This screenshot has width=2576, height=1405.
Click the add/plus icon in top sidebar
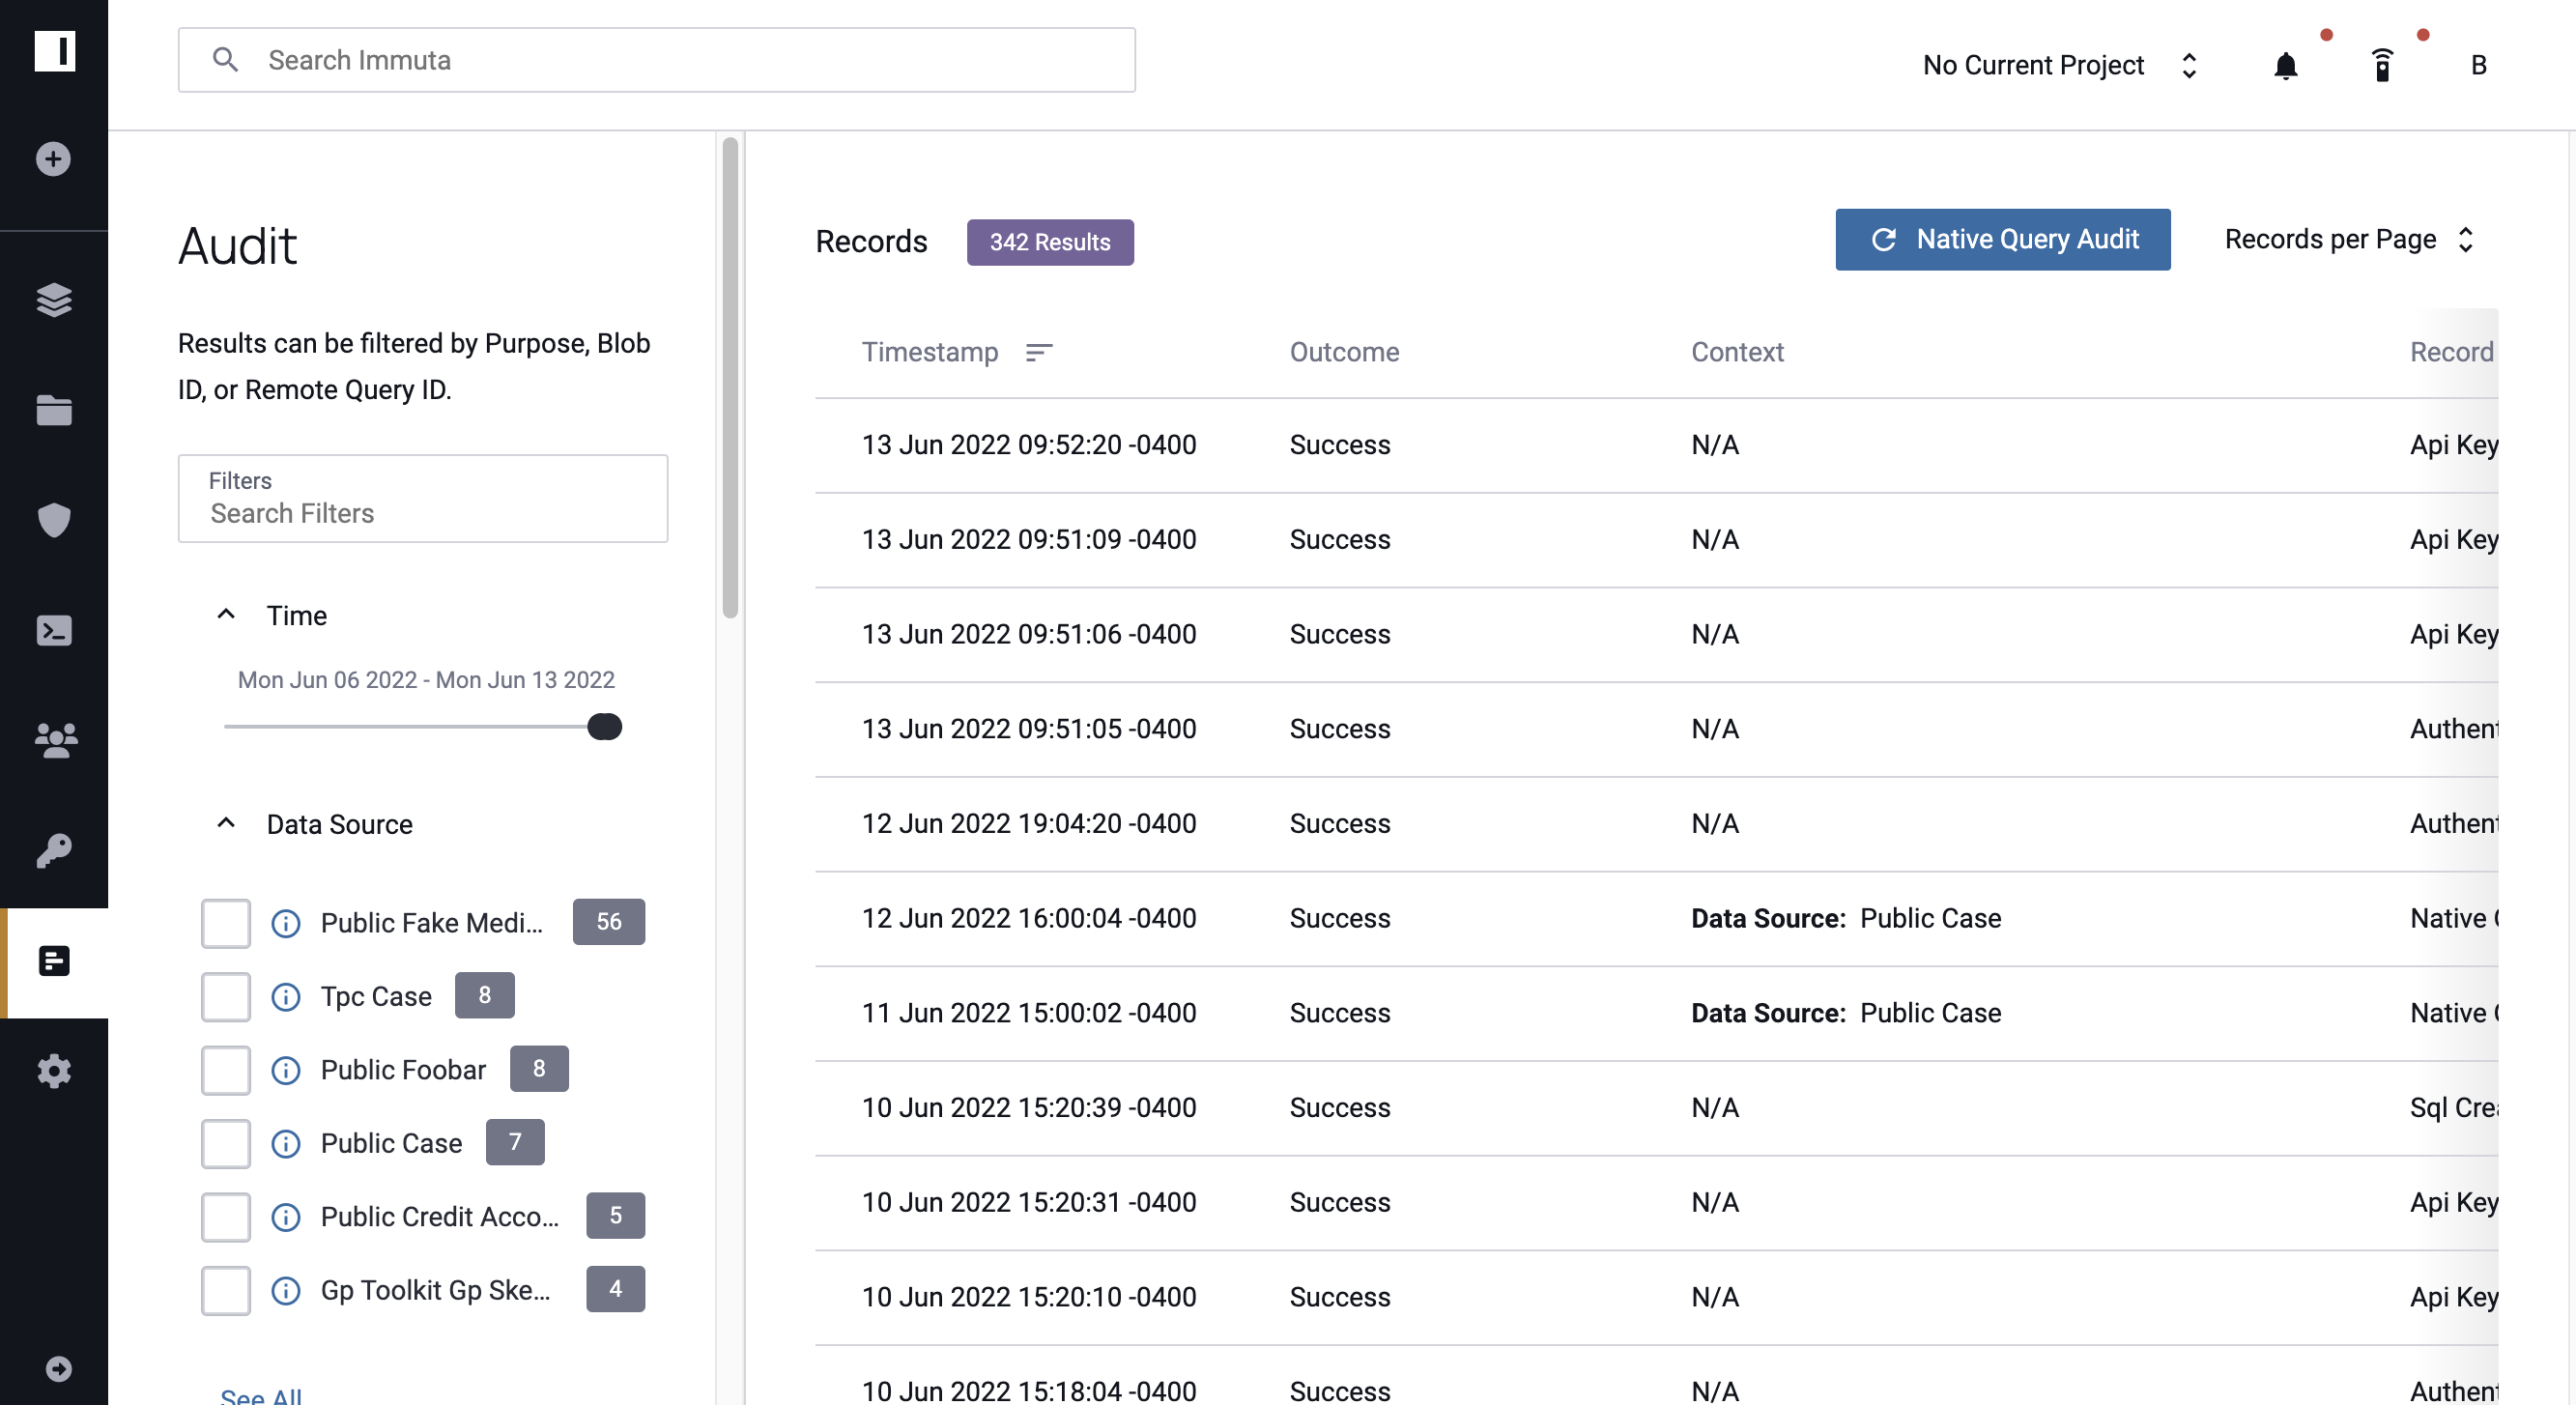click(52, 159)
